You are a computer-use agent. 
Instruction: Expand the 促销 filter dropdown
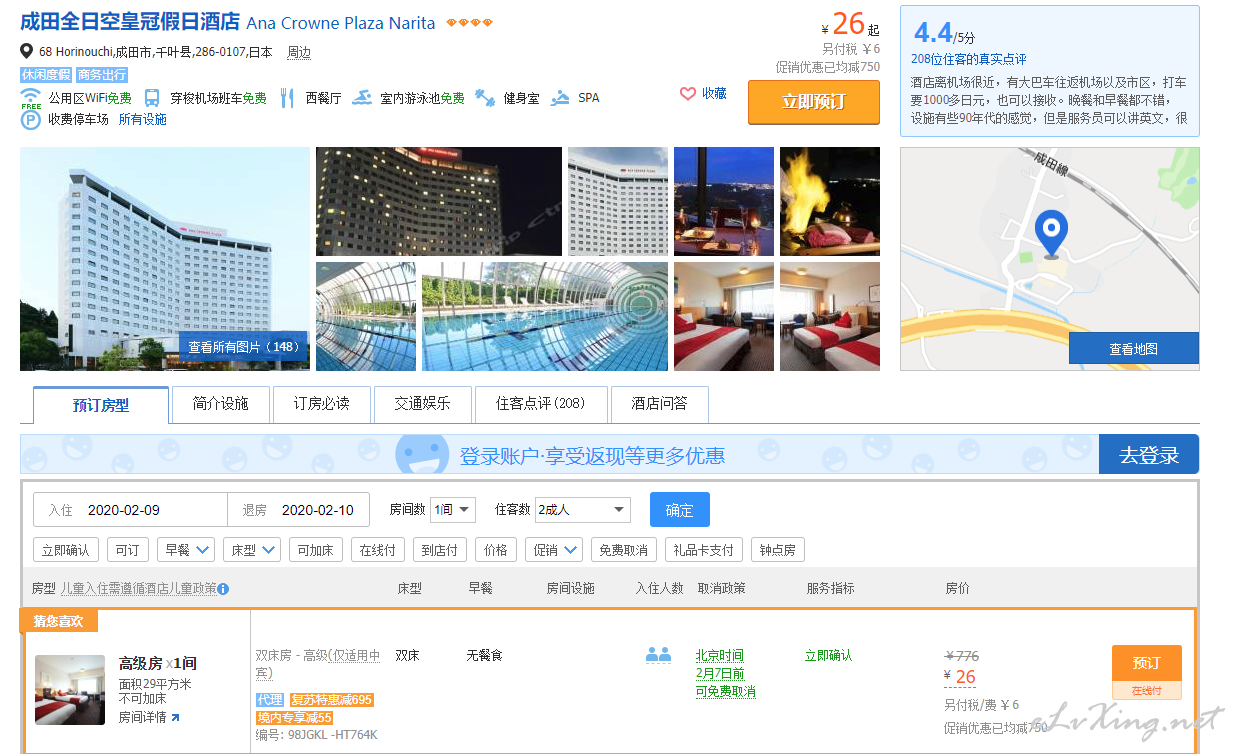coord(554,550)
